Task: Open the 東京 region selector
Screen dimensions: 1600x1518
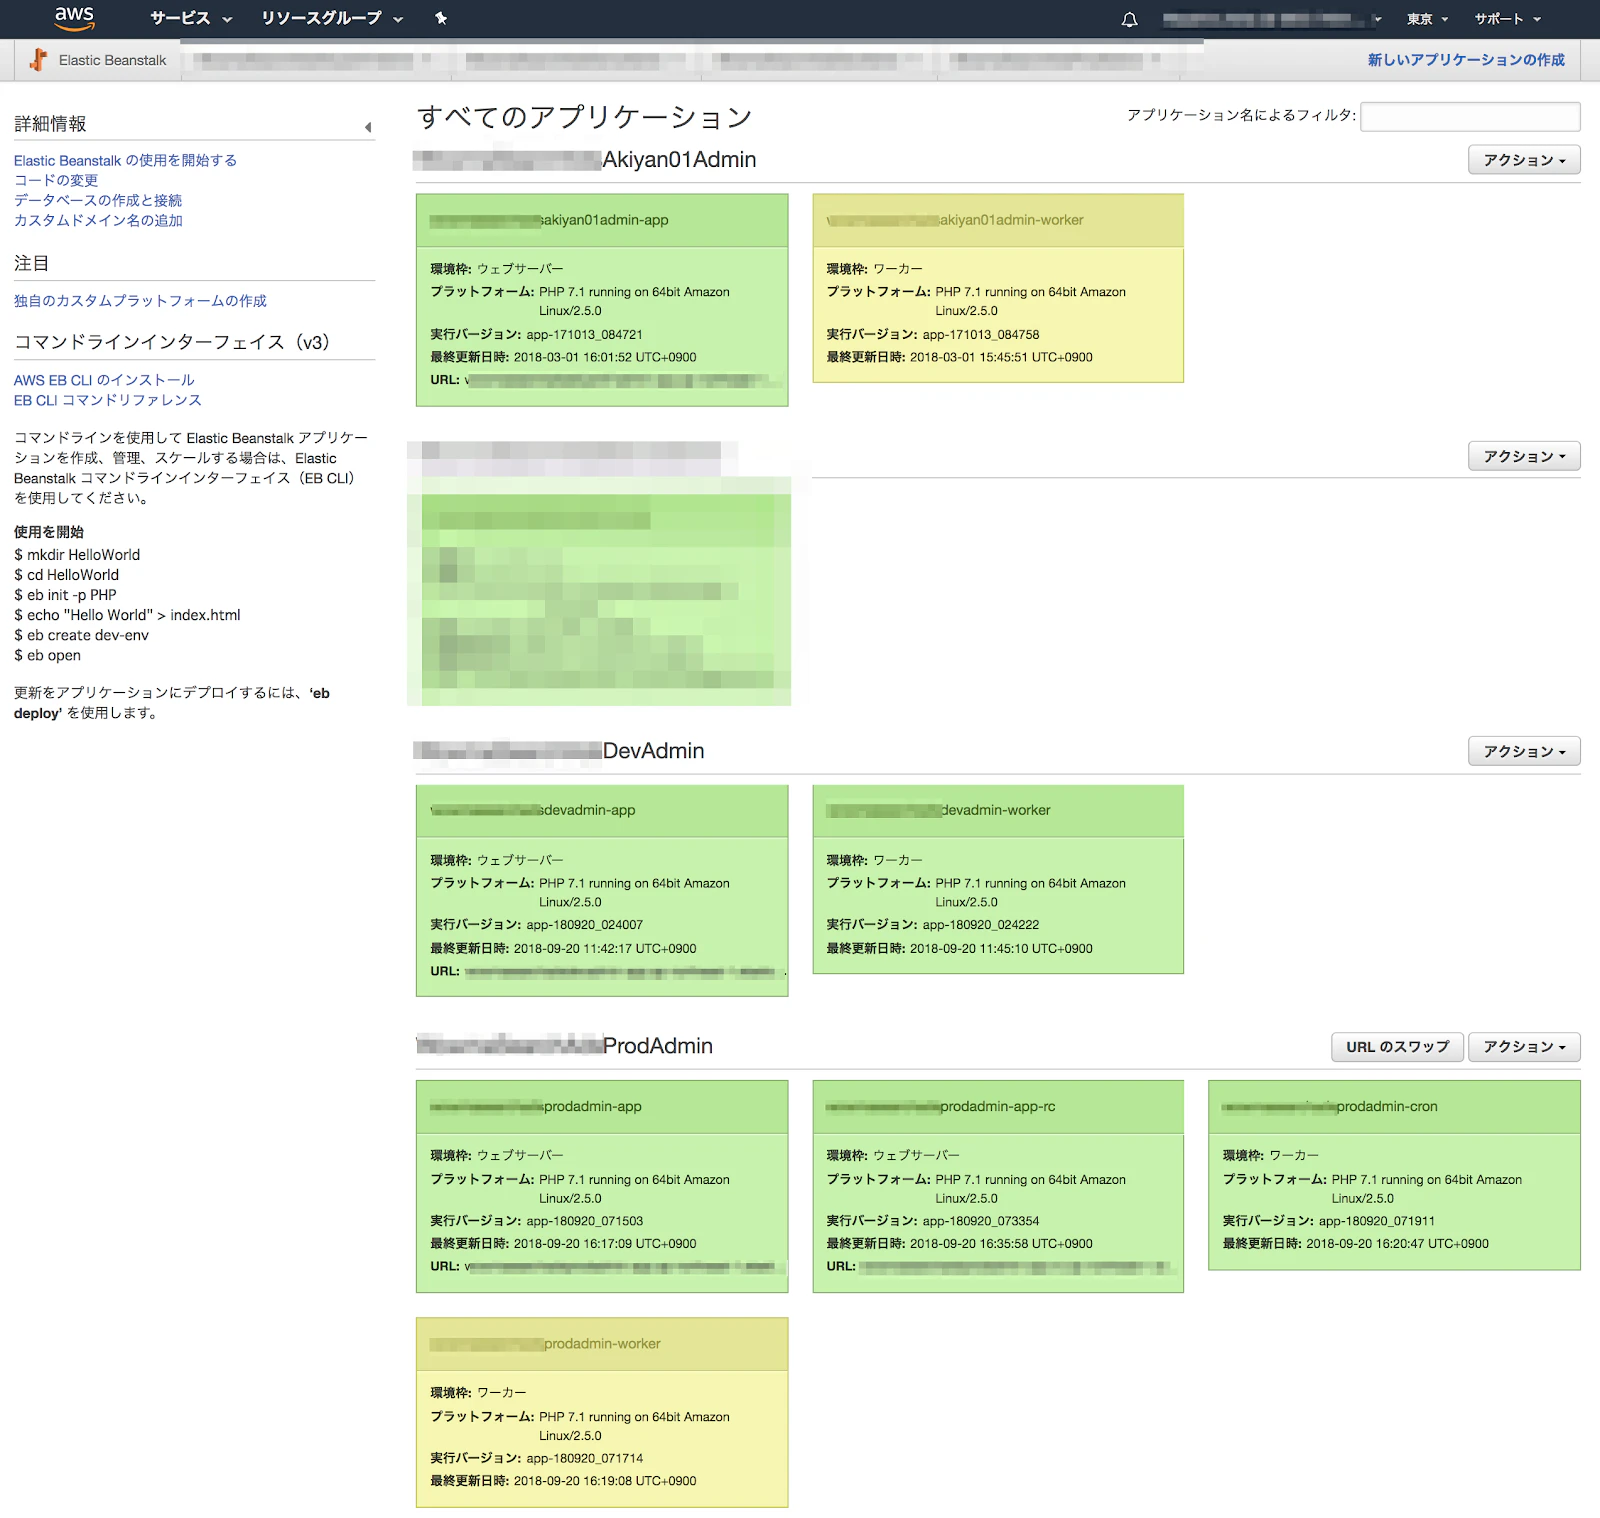Action: point(1427,19)
